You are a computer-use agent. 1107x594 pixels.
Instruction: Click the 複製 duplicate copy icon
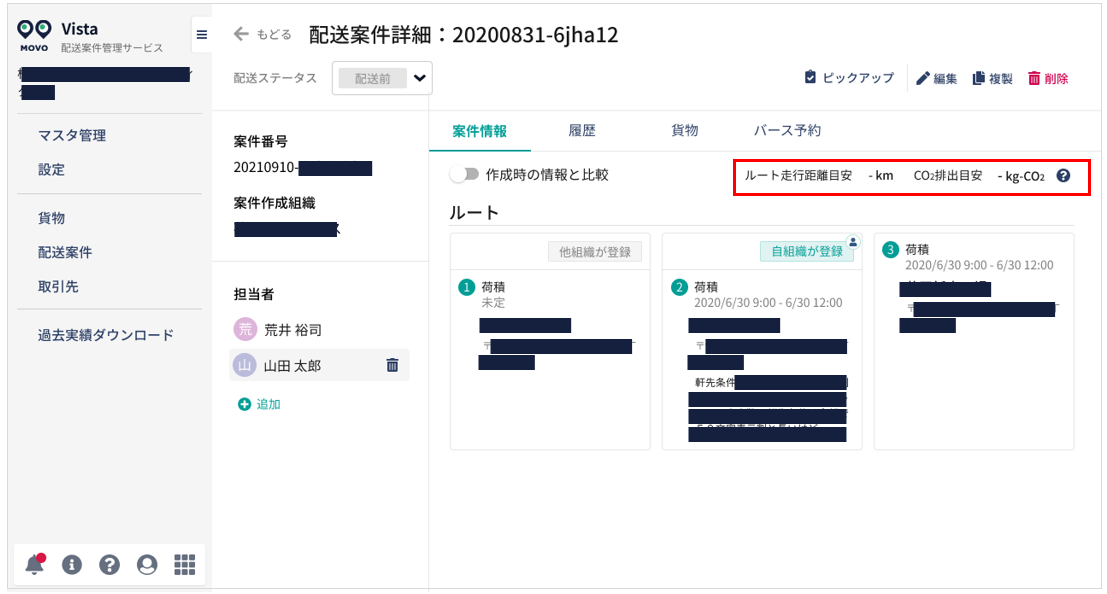pos(979,76)
